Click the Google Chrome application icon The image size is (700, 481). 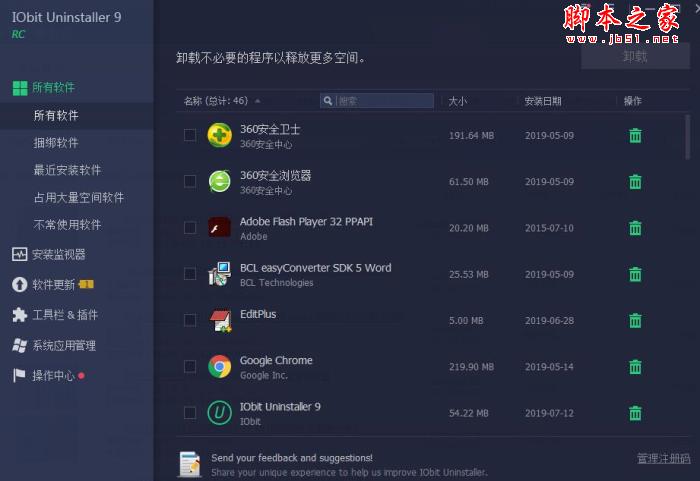220,367
